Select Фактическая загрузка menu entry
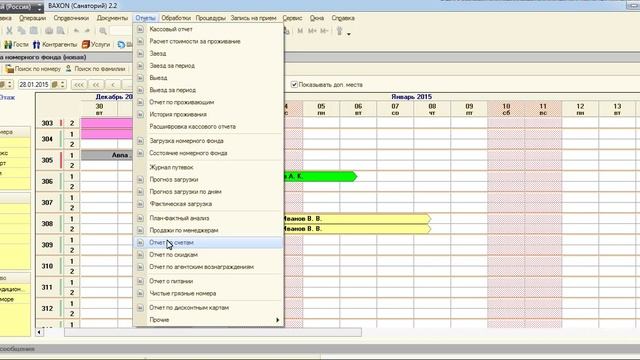The image size is (640, 360). point(209,204)
